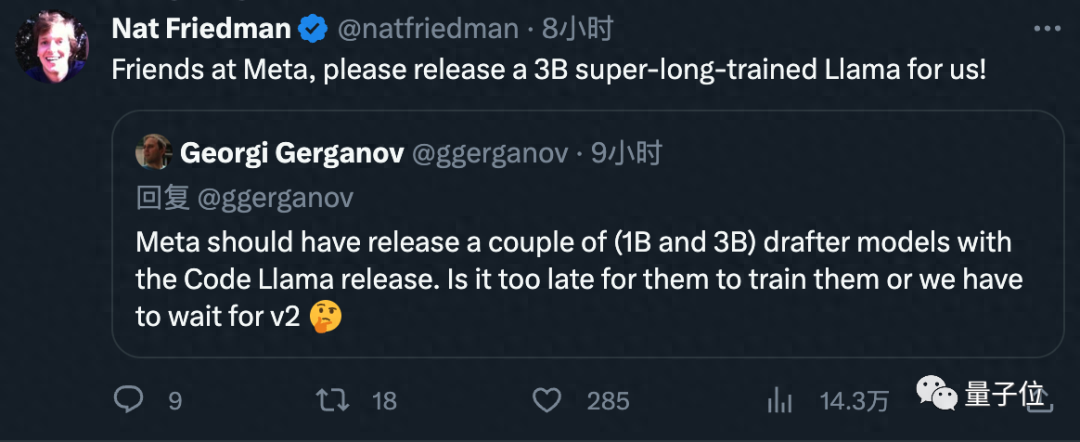Image resolution: width=1080 pixels, height=442 pixels.
Task: Click the @ggerganov mention after 回复
Action: (276, 198)
